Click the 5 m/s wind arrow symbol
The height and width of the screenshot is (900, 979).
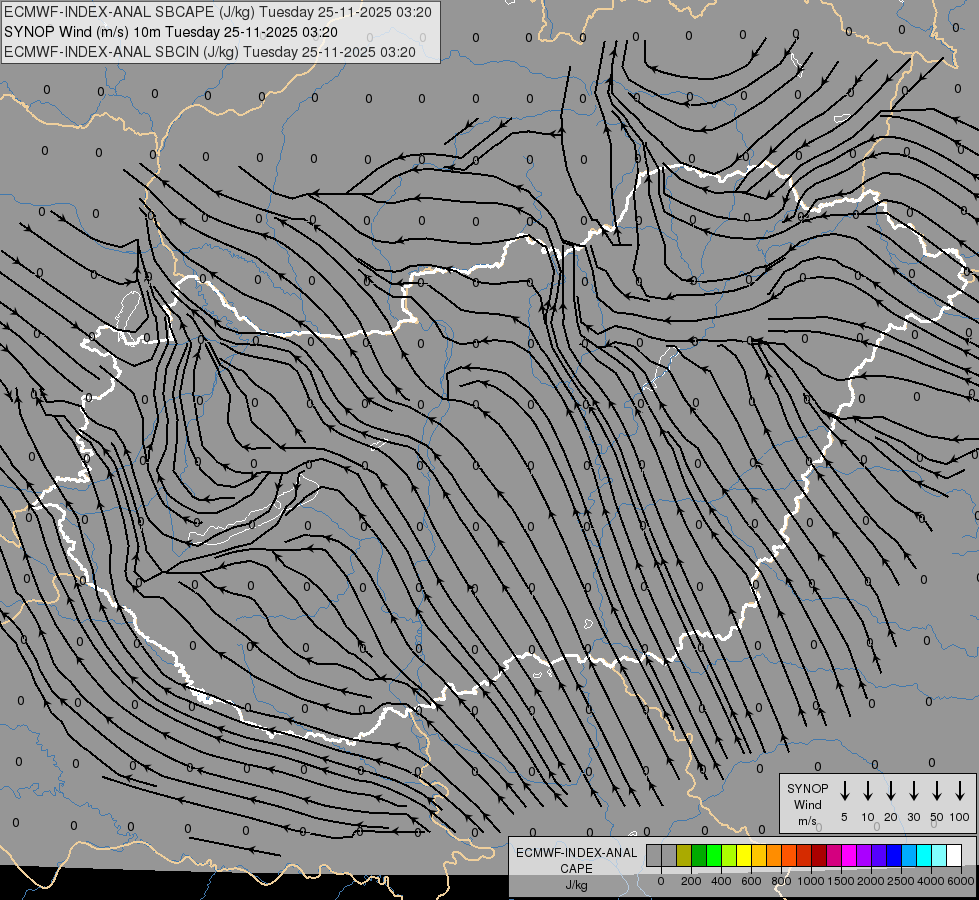tap(844, 790)
